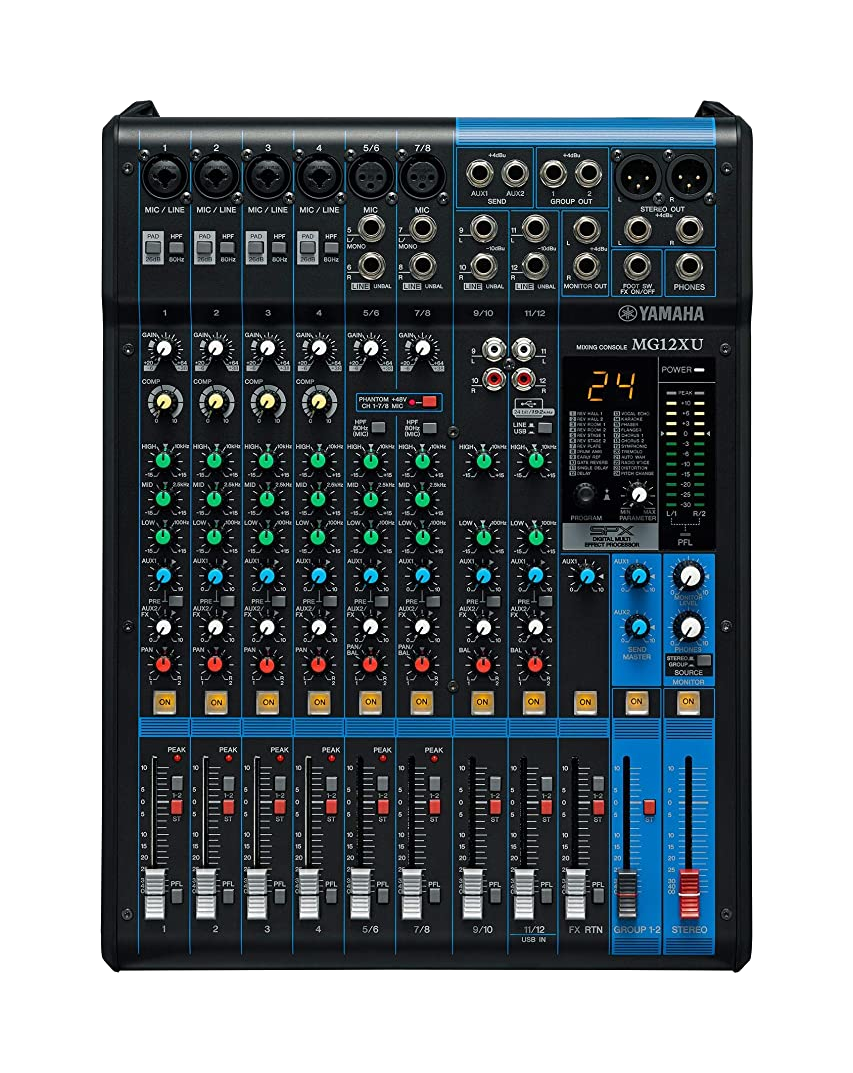The width and height of the screenshot is (853, 1073).
Task: Grab the channel 1 fader
Action: point(155,894)
